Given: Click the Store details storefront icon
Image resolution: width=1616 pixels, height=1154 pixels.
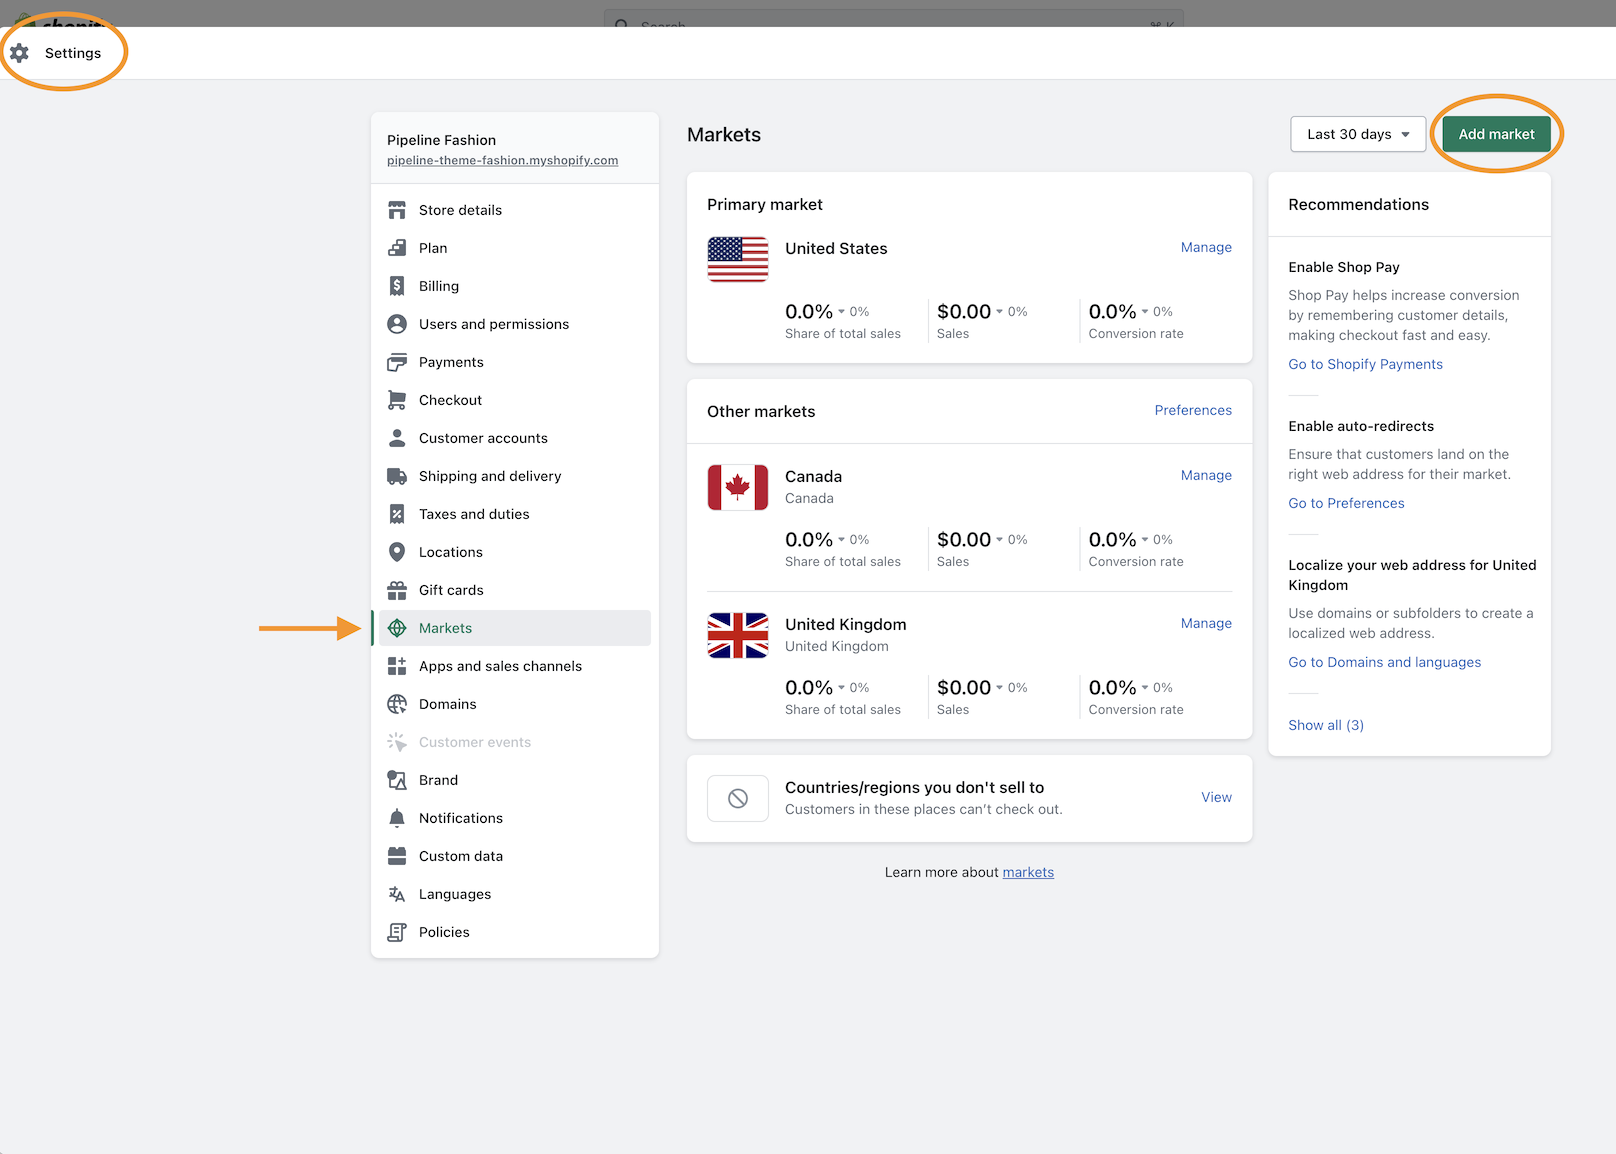Looking at the screenshot, I should pos(397,210).
